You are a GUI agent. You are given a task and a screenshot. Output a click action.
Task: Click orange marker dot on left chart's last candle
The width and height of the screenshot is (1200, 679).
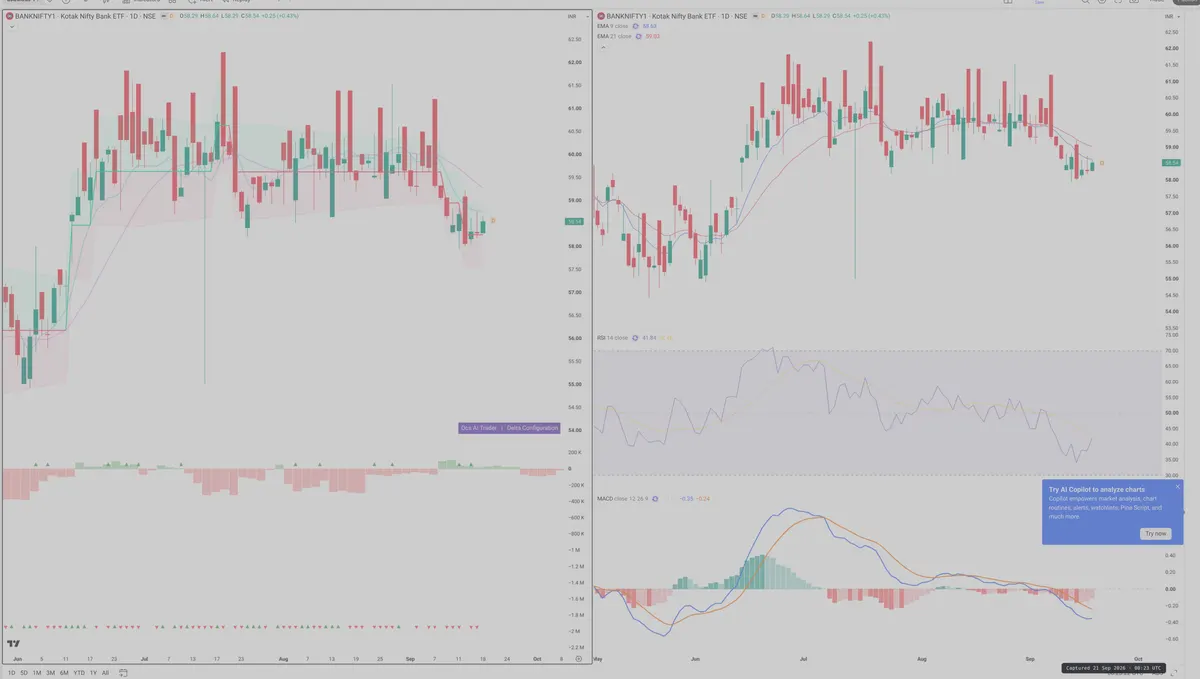(x=493, y=220)
